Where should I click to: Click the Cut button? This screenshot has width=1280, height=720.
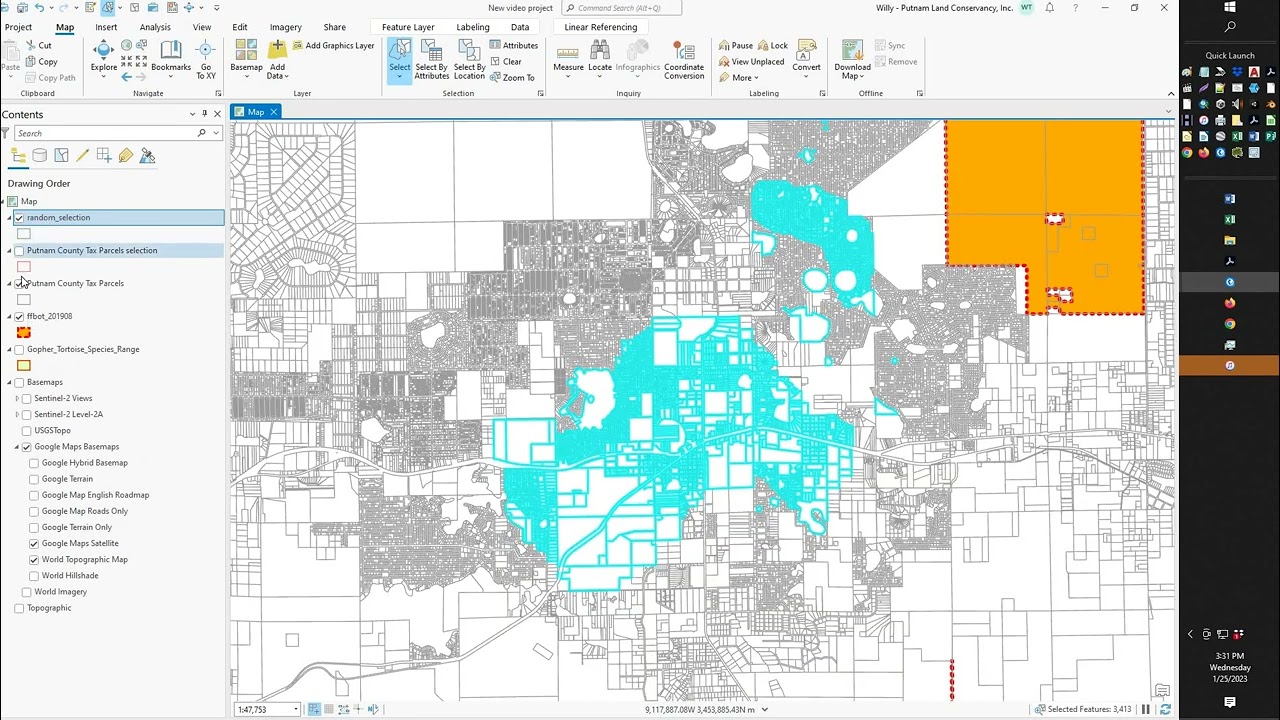38,45
